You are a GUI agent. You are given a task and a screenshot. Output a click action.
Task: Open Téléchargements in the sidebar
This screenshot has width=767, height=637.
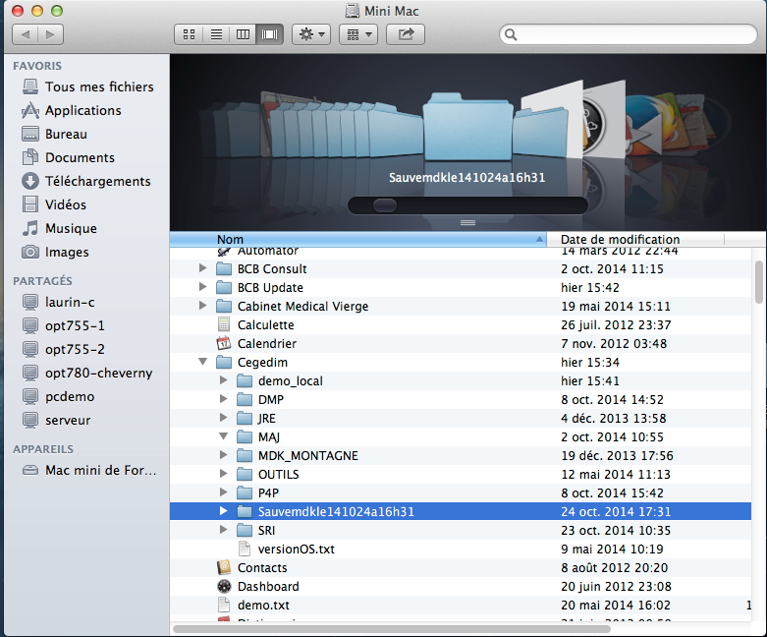coord(97,181)
